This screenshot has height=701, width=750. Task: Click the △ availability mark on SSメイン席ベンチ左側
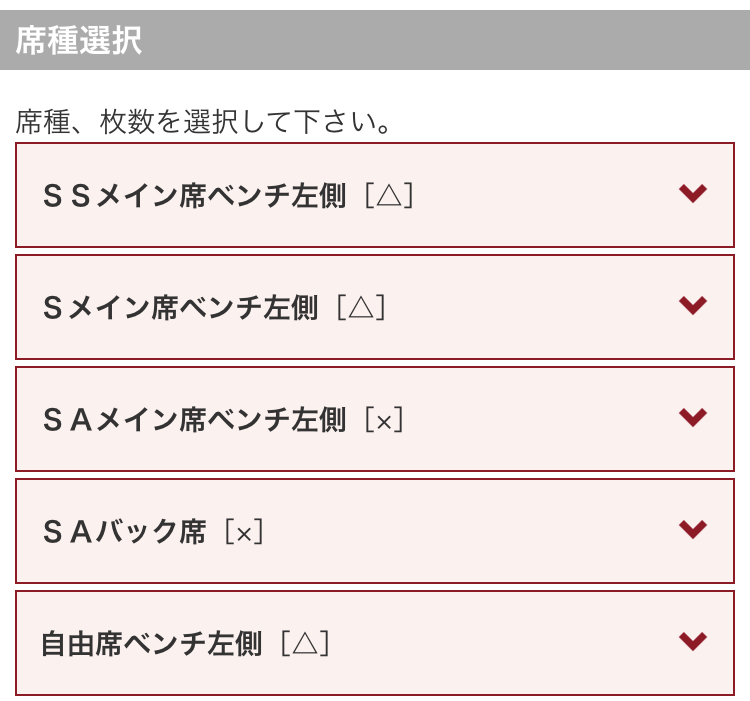point(389,196)
